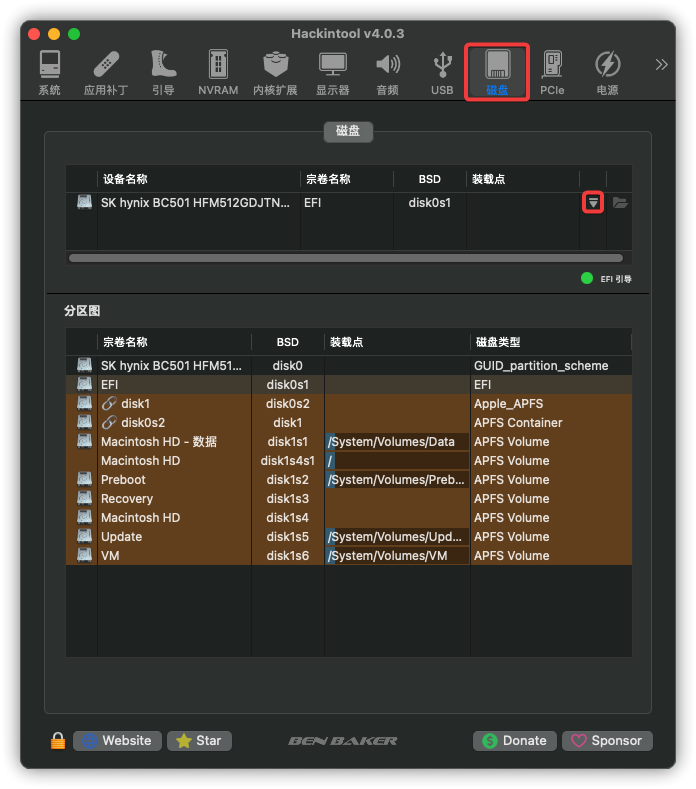Click the Star button
696x789 pixels.
(x=199, y=741)
